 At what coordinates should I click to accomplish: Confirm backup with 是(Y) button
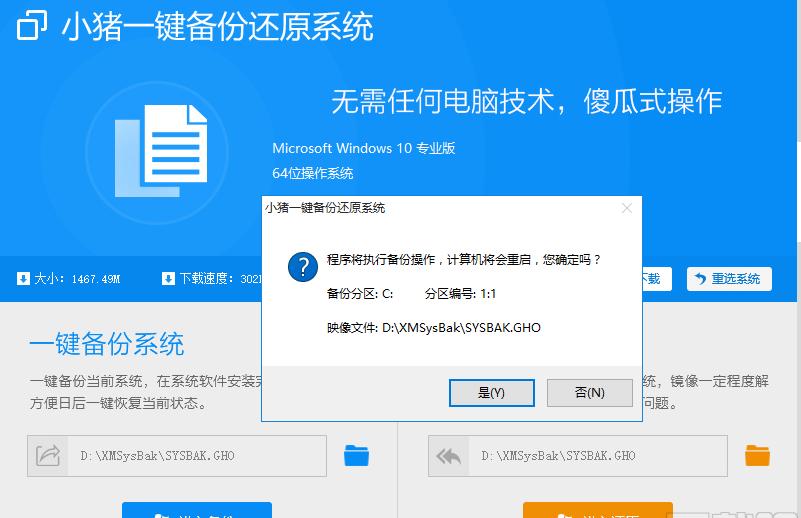(x=491, y=393)
